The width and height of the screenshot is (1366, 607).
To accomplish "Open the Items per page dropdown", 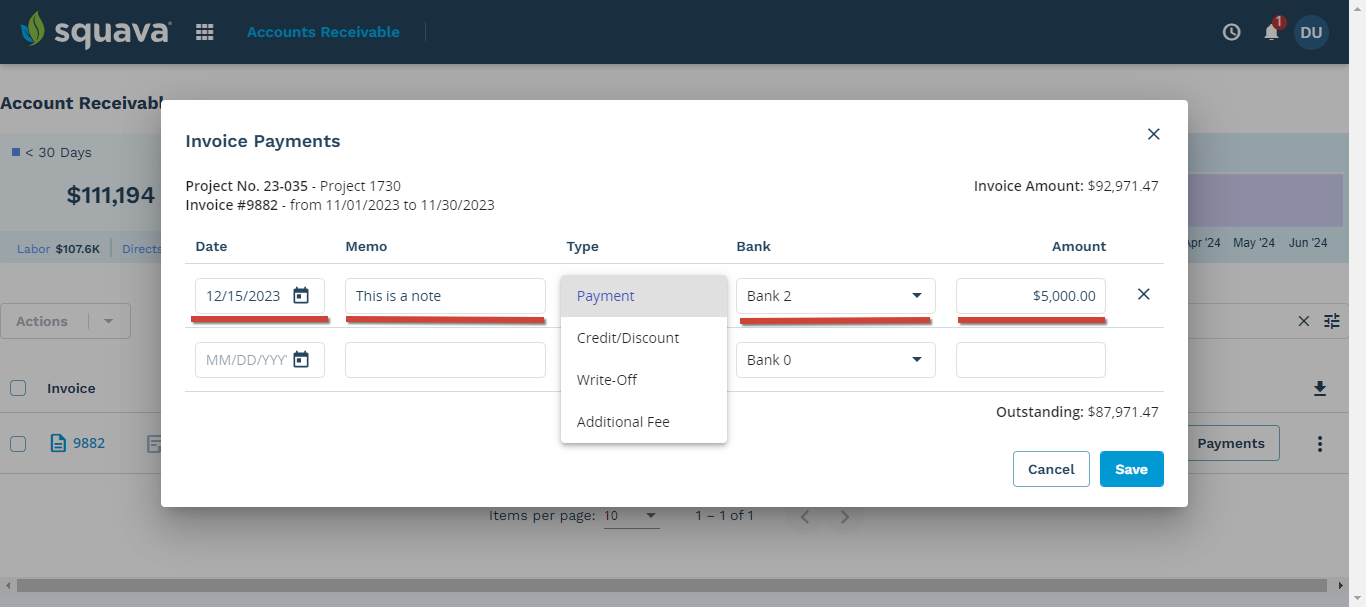I will pos(631,515).
